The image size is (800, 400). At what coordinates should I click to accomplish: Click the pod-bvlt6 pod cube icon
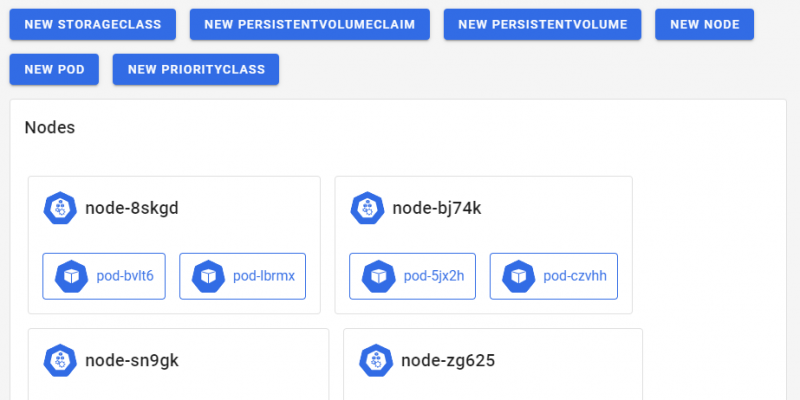click(72, 276)
